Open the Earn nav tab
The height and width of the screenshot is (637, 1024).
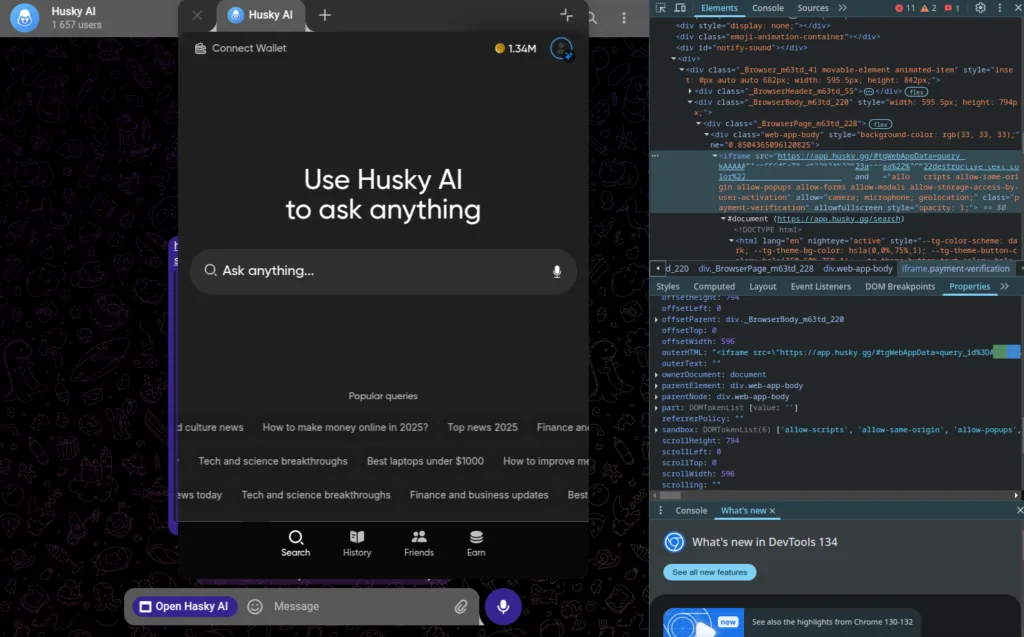476,544
